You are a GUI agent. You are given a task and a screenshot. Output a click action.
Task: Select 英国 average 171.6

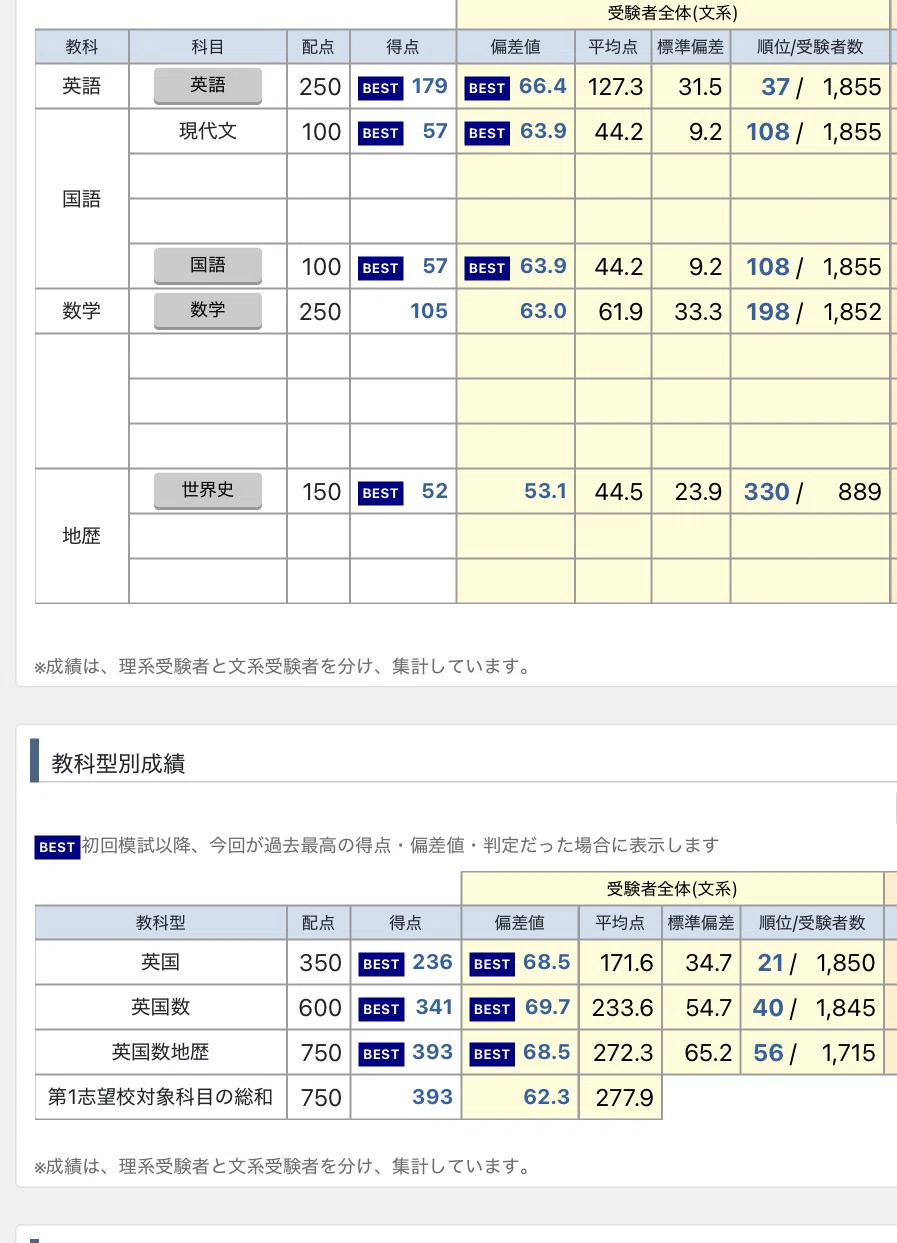pos(626,963)
